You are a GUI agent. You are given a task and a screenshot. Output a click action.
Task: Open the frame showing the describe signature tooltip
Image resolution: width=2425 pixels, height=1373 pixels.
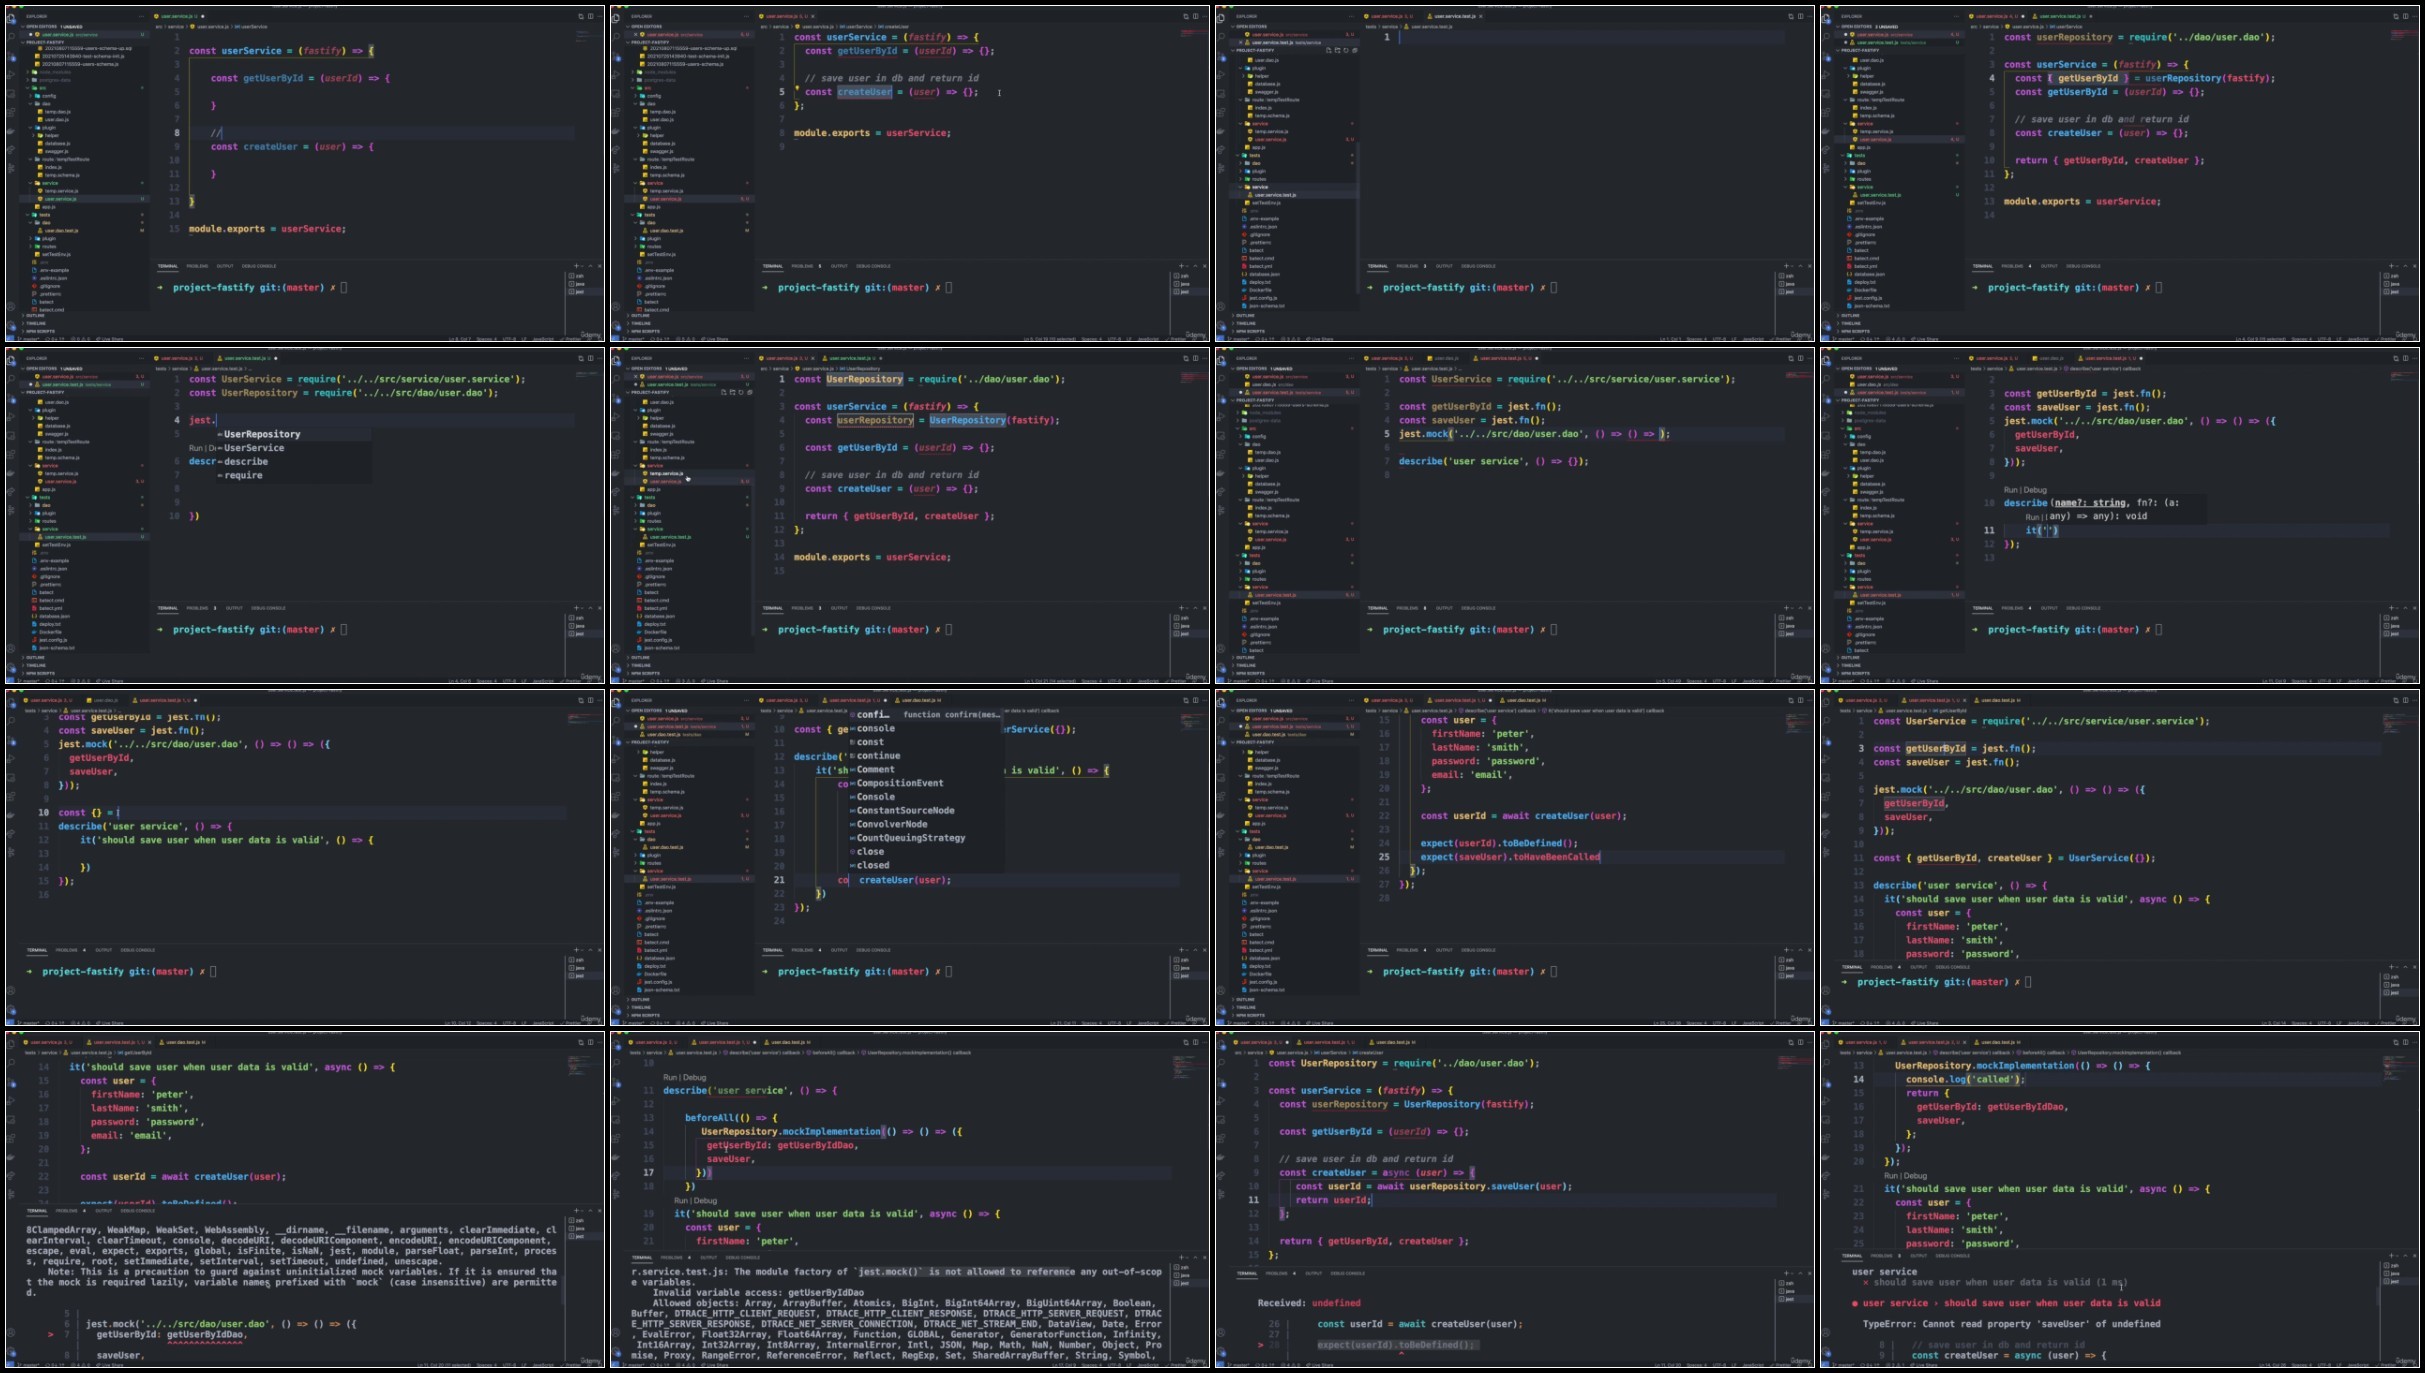coord(2120,516)
